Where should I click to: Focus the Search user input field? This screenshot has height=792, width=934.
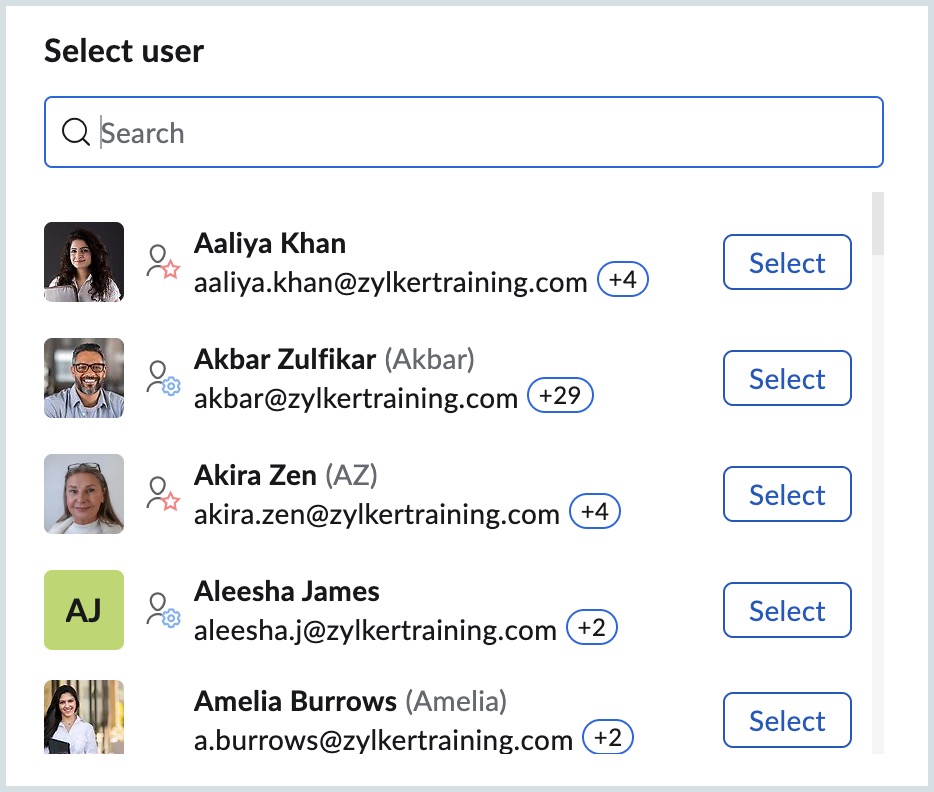click(x=480, y=132)
